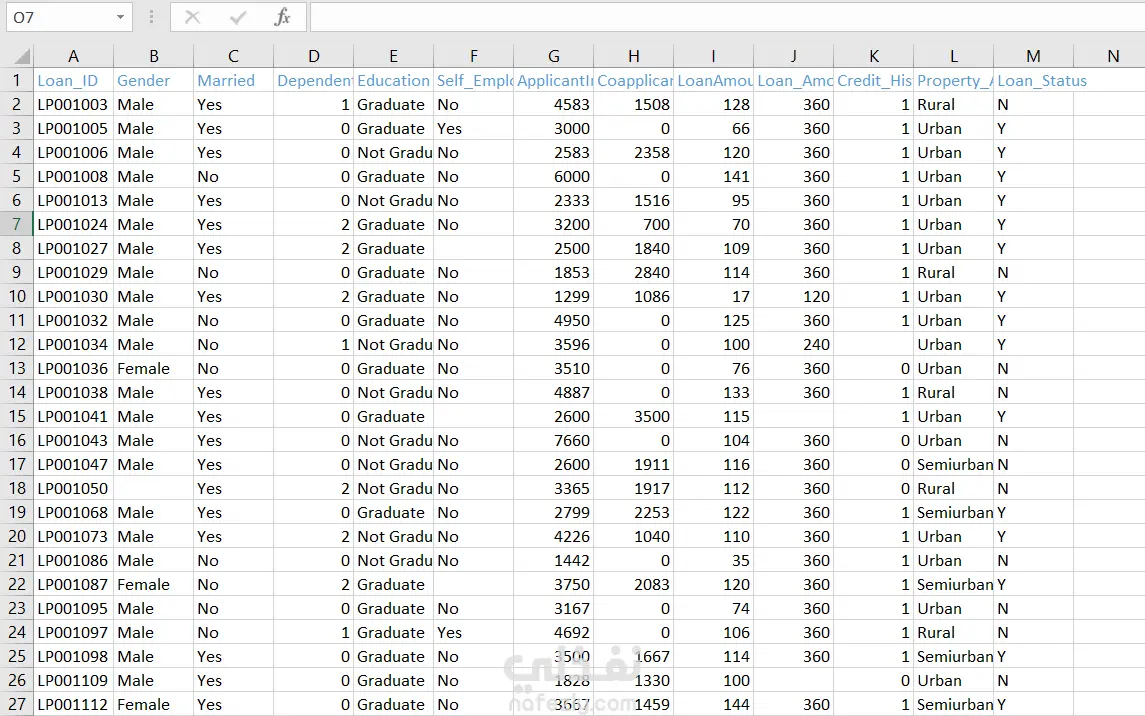The image size is (1145, 716).
Task: Click Dependents value 1 in row 2
Action: click(x=313, y=104)
